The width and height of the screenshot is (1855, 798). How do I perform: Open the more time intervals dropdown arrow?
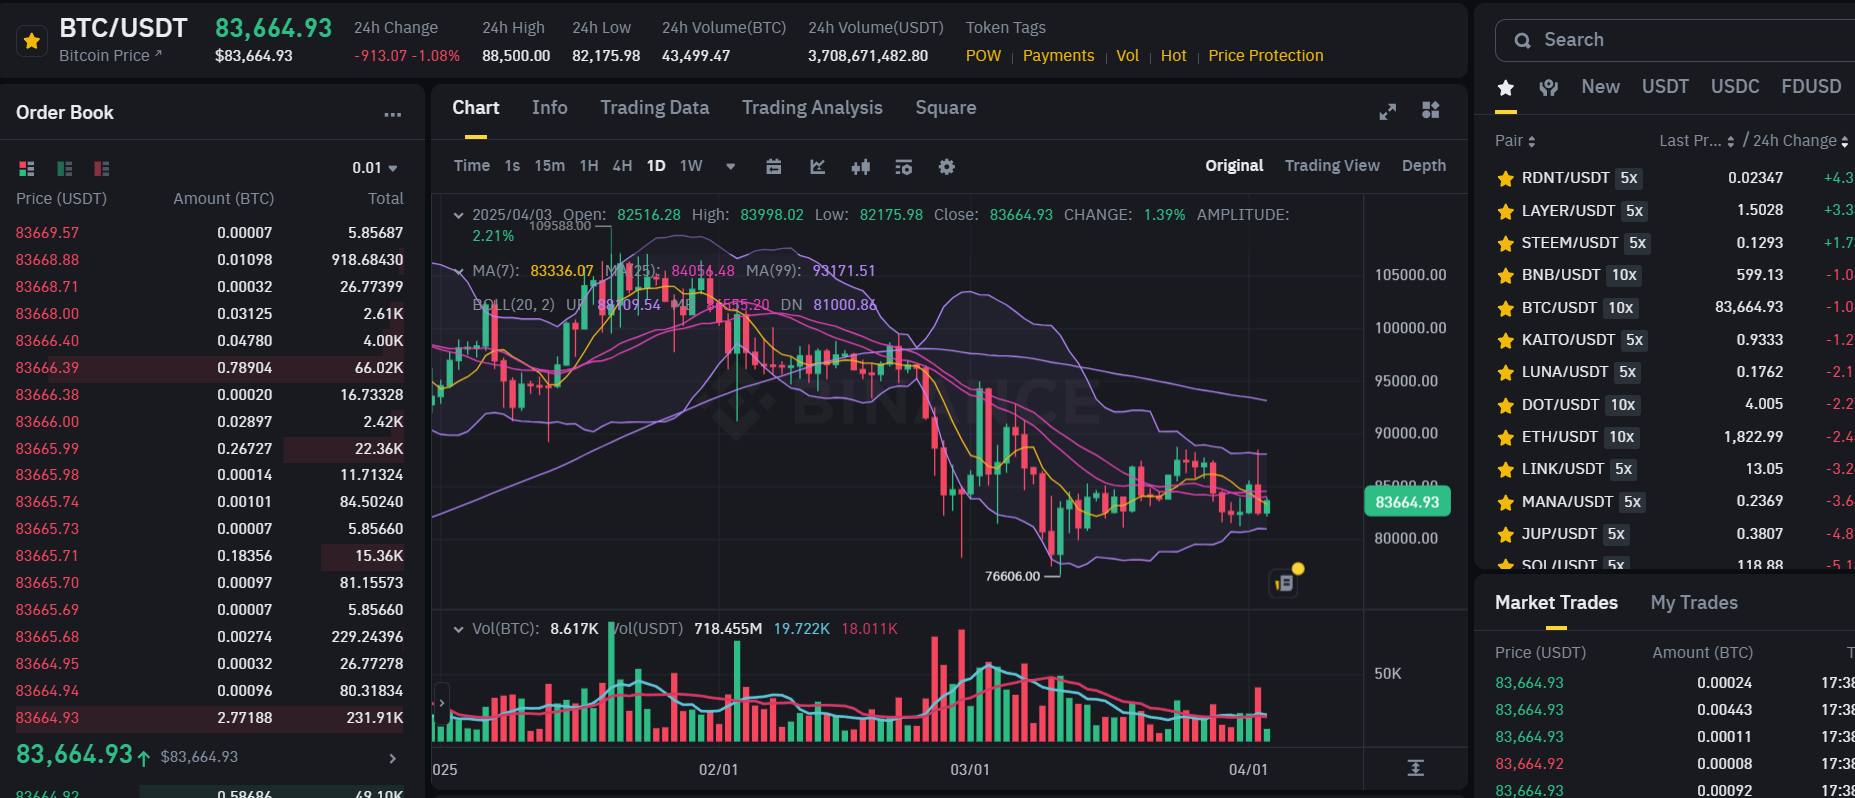[731, 167]
